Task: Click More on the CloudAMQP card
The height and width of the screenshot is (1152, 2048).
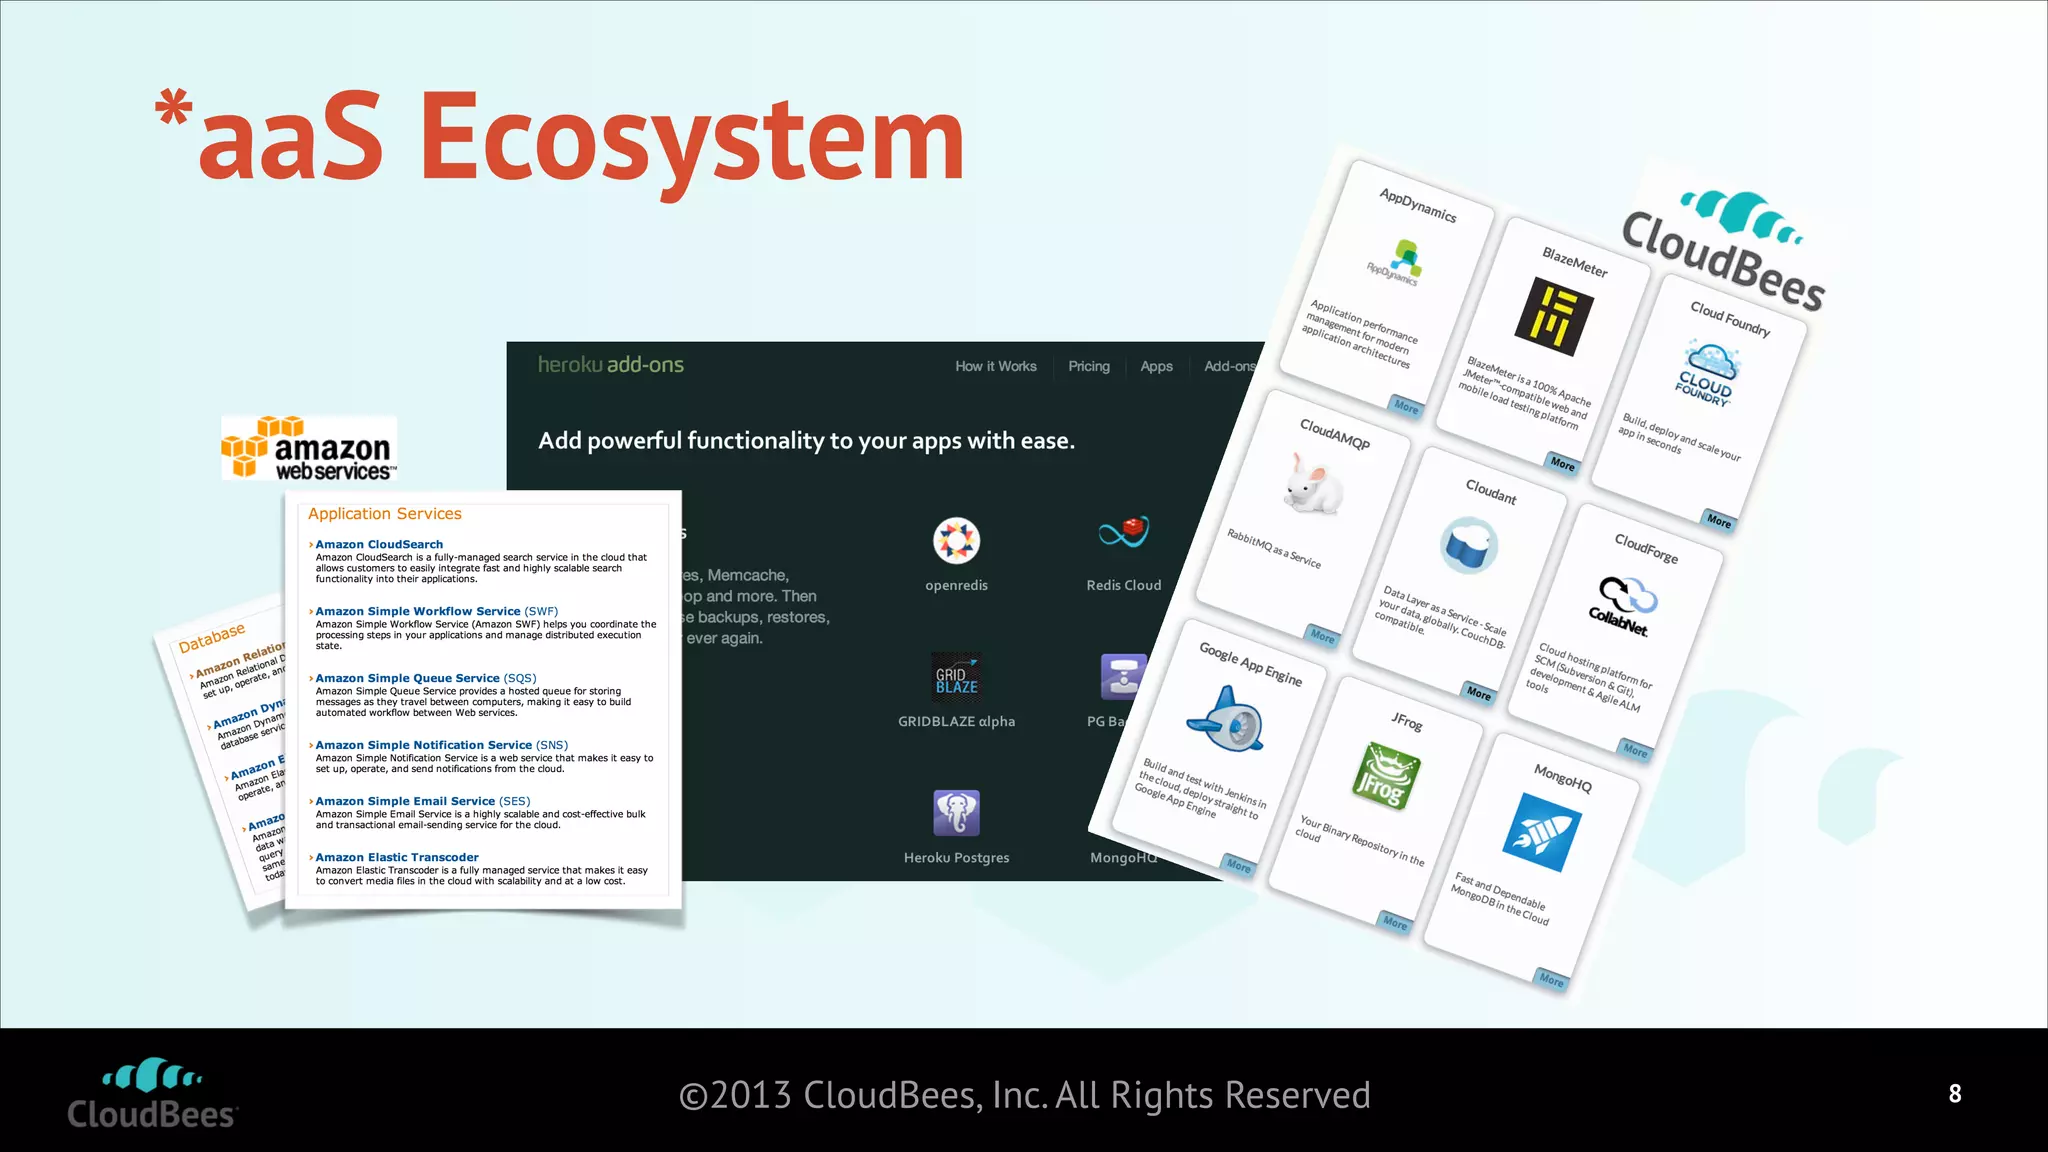Action: pos(1322,636)
